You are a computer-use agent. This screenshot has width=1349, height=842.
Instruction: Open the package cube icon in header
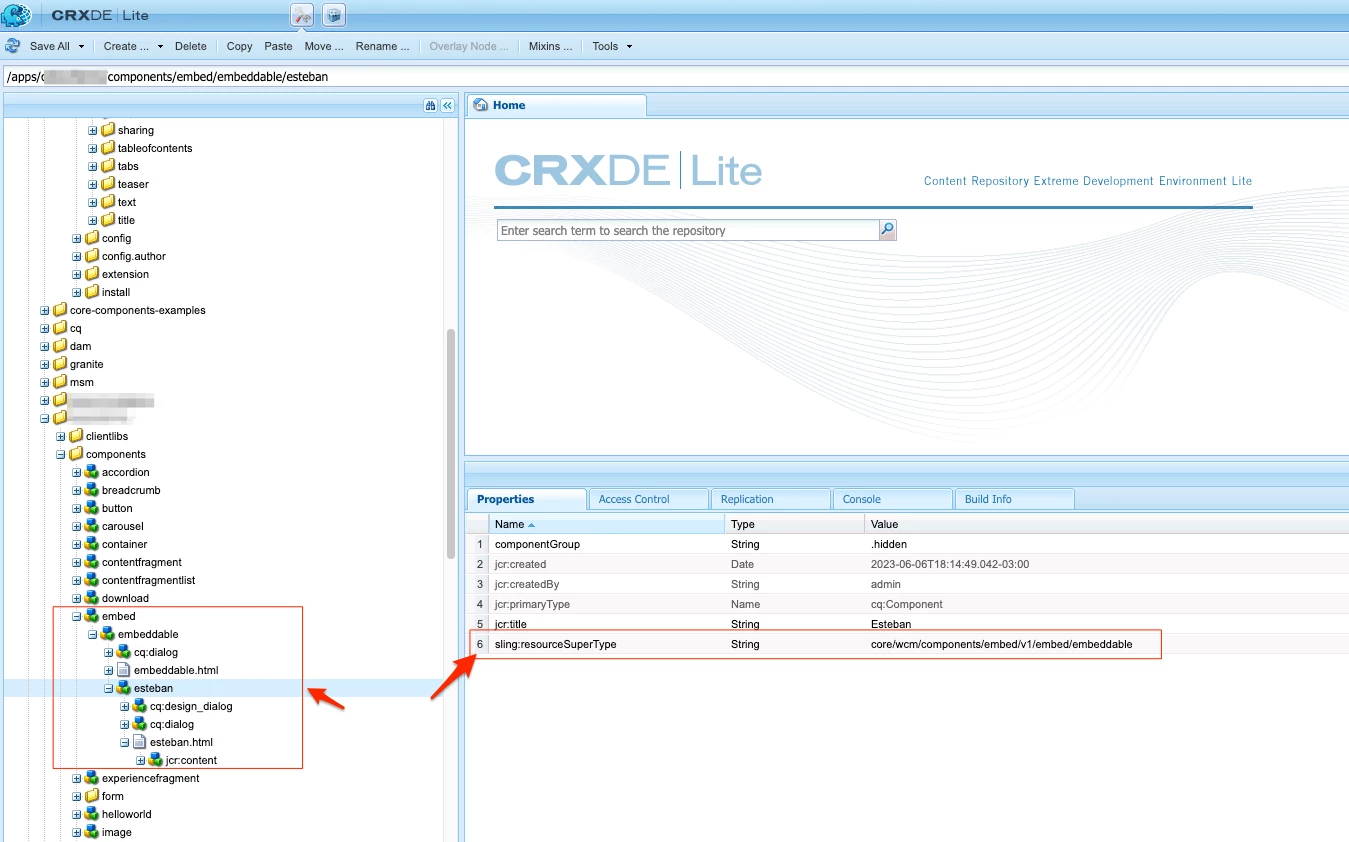(334, 14)
